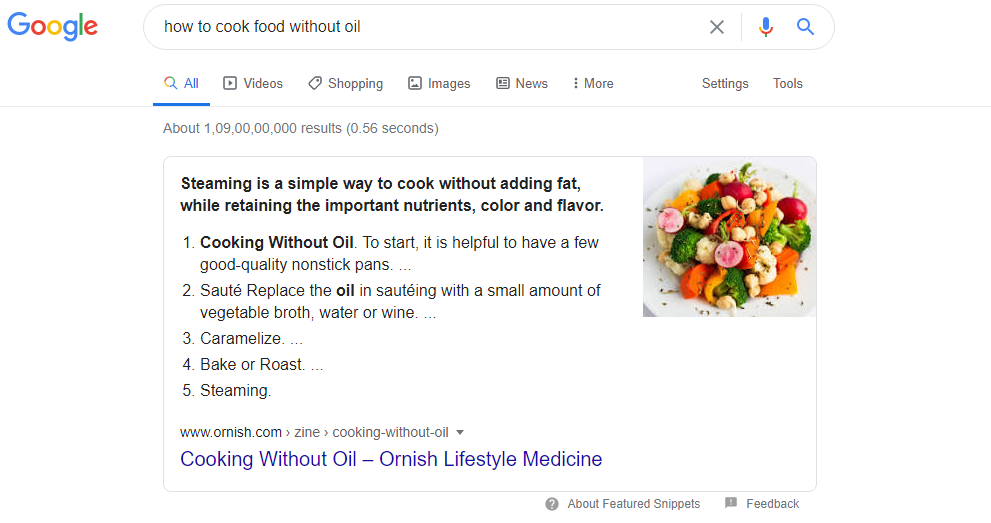Start voice search with microphone icon
The height and width of the screenshot is (523, 991).
pos(766,27)
